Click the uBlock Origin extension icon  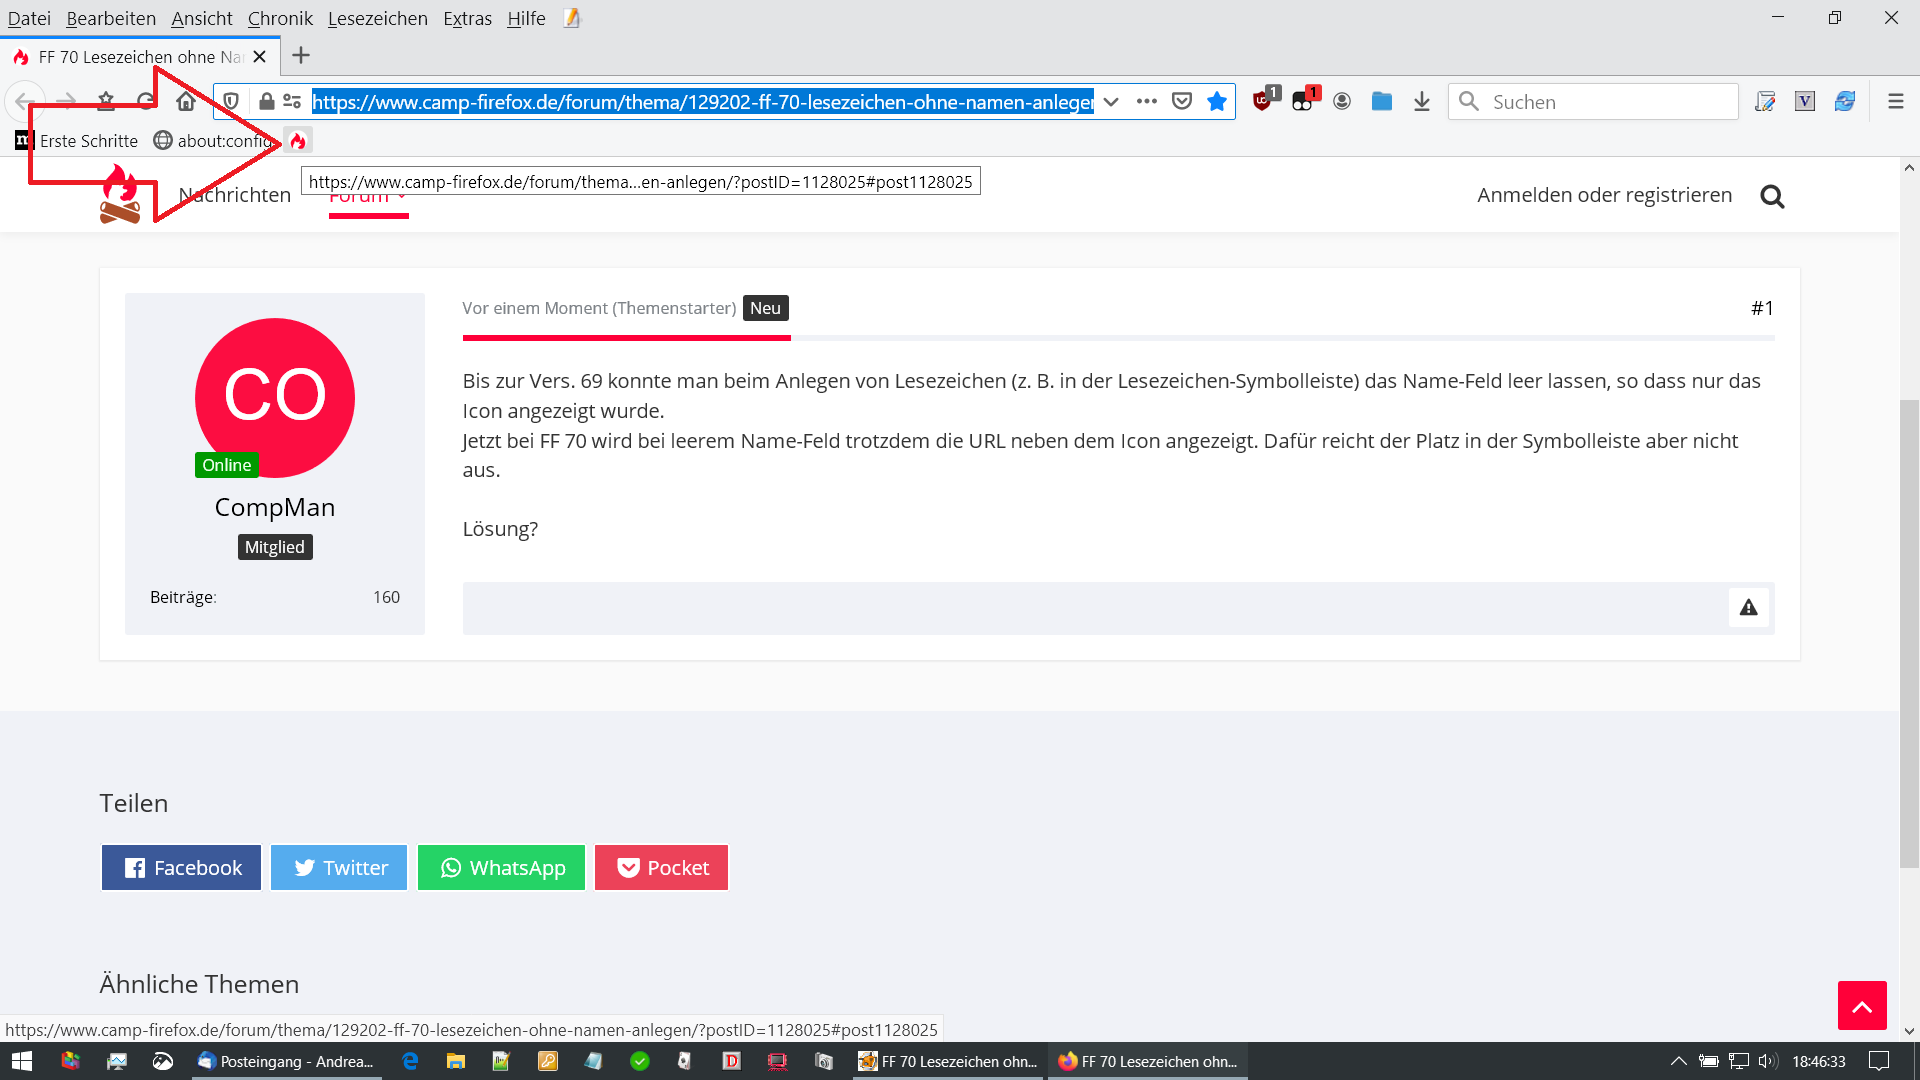(1264, 101)
